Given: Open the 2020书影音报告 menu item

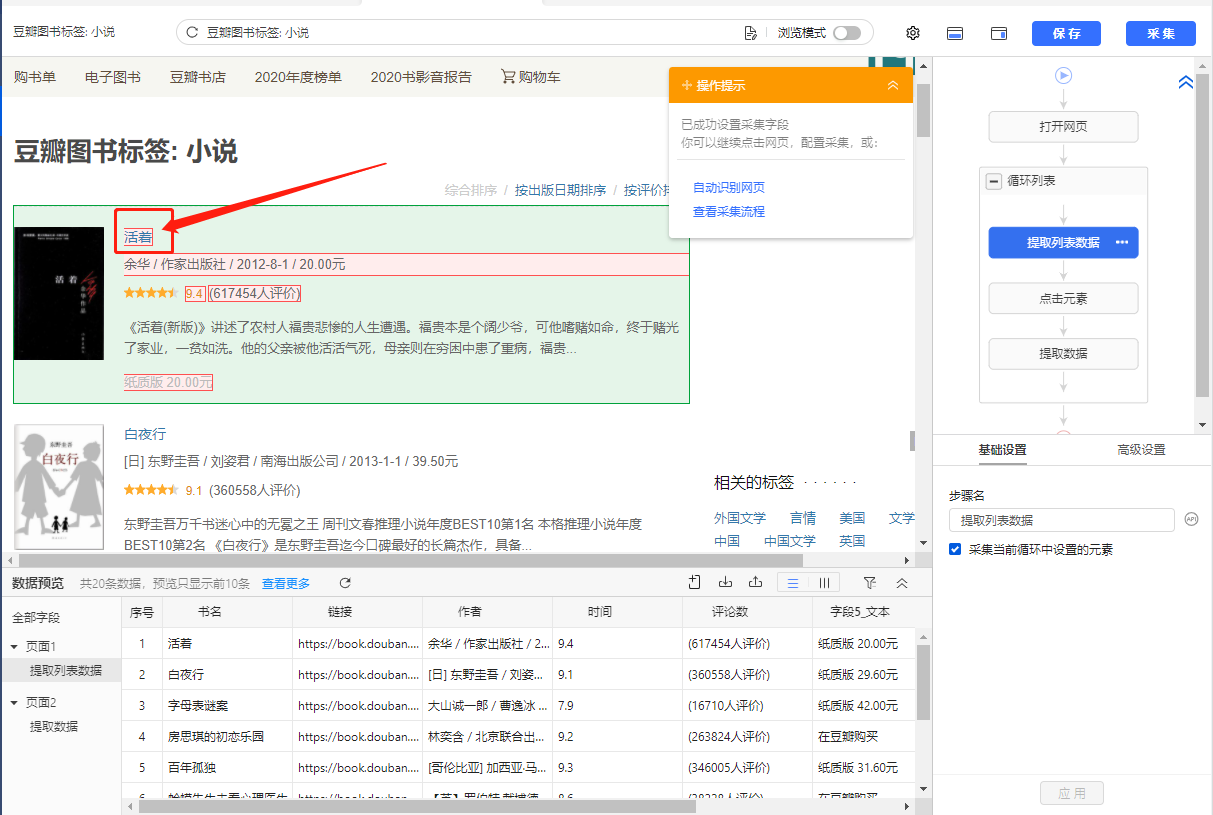Looking at the screenshot, I should [421, 77].
